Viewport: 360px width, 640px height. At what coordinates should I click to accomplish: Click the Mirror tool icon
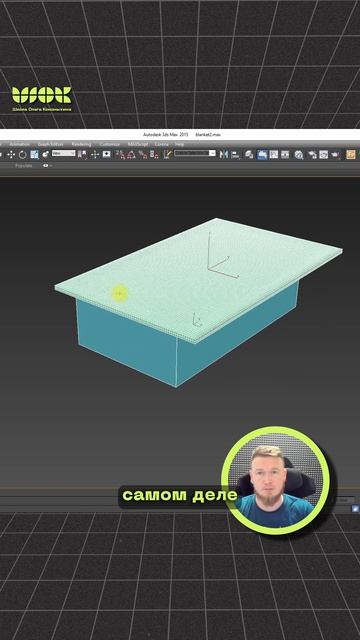tap(224, 154)
